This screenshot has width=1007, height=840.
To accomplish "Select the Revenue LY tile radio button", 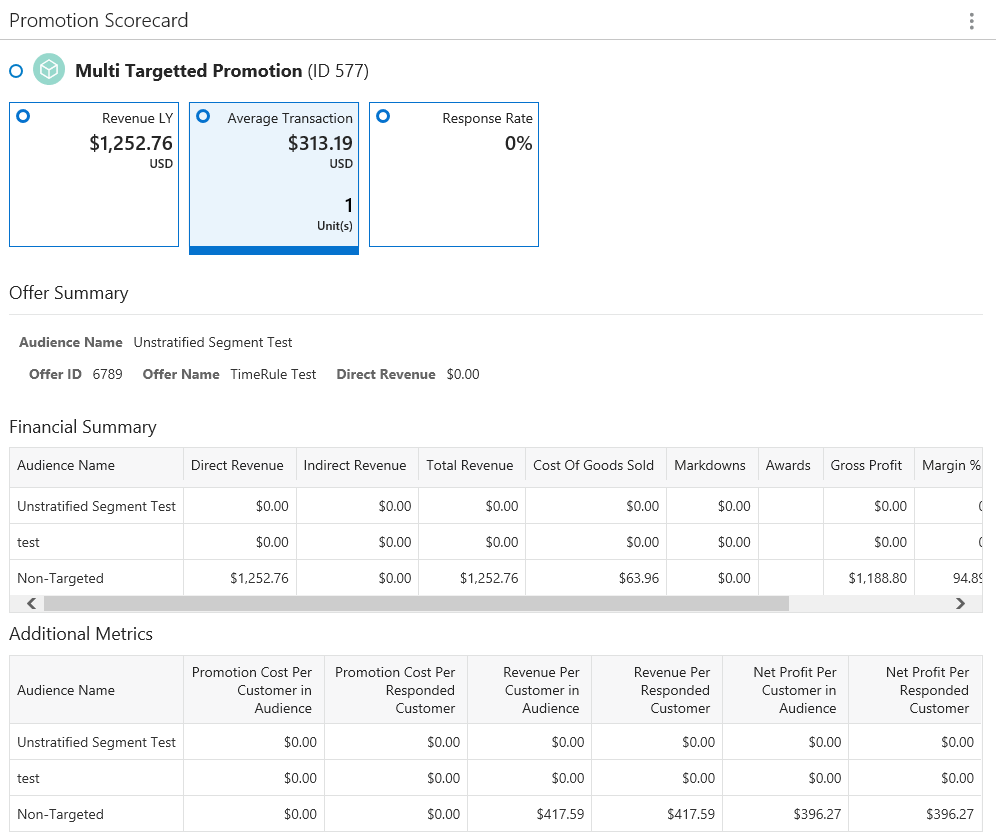I will [x=23, y=116].
